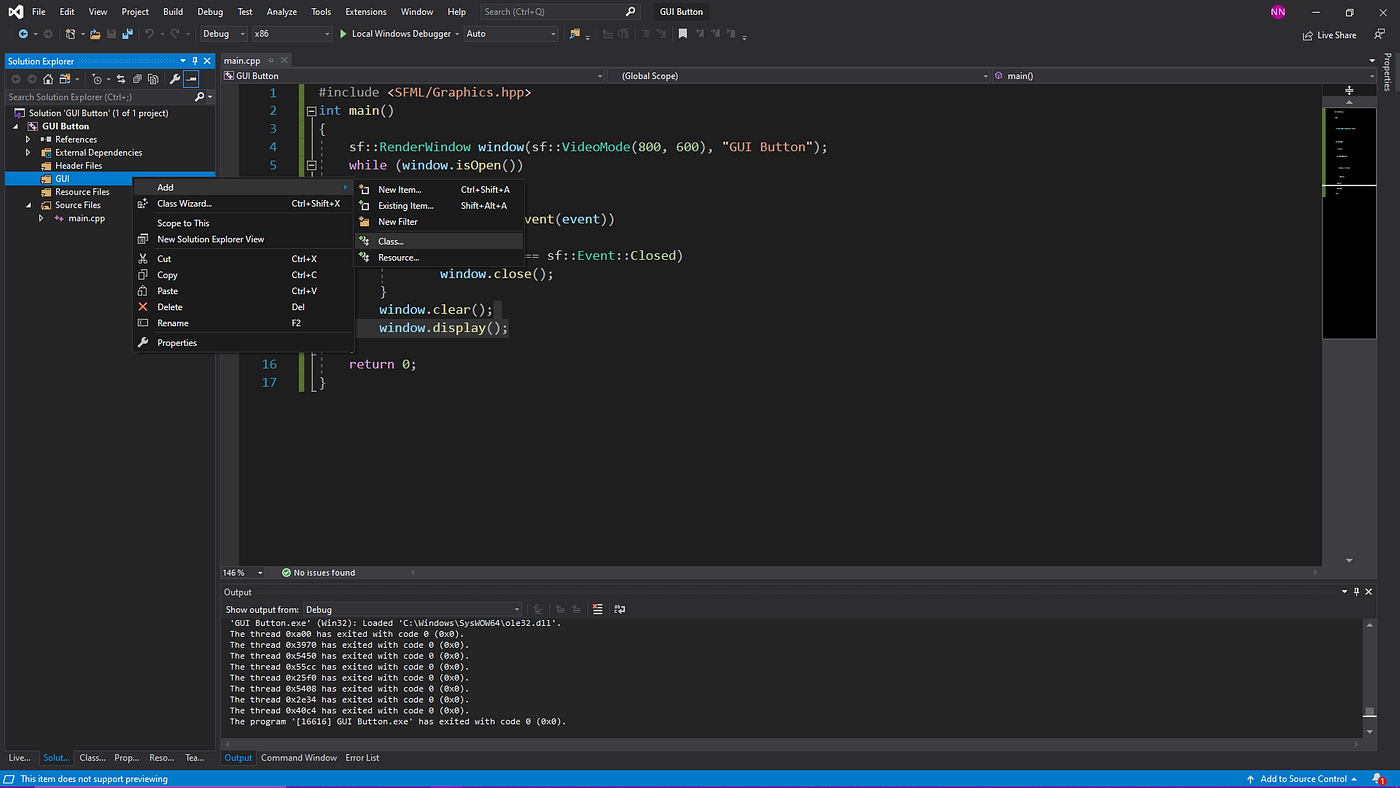The width and height of the screenshot is (1400, 788).
Task: Click Add to Source Control
Action: (x=1302, y=779)
